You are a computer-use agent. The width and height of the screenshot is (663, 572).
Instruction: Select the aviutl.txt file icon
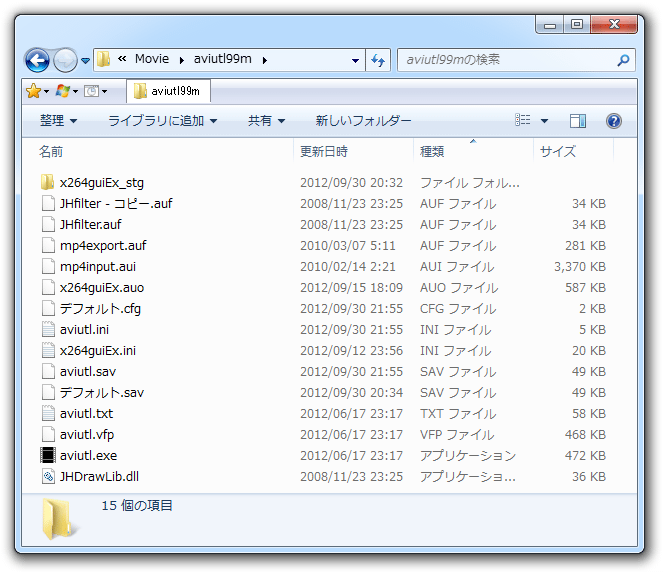click(48, 413)
